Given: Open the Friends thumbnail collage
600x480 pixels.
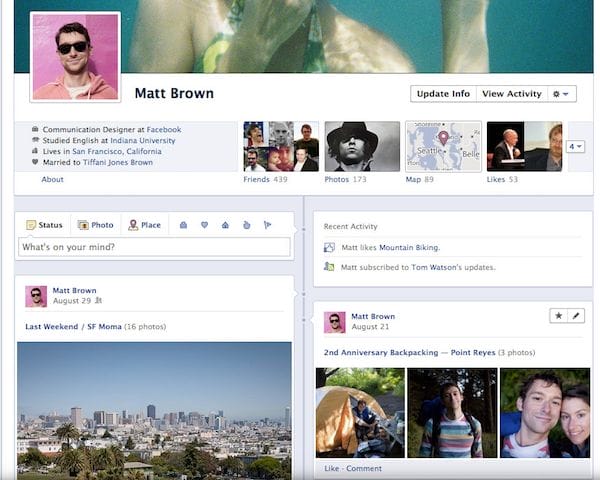Looking at the screenshot, I should coord(281,147).
